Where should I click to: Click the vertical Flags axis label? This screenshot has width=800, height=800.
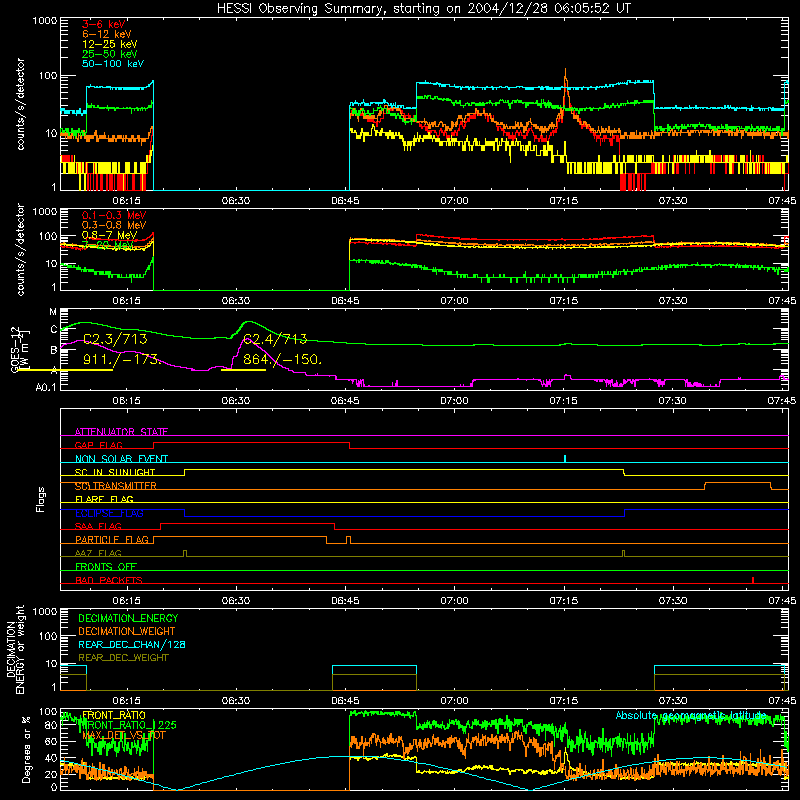click(40, 499)
